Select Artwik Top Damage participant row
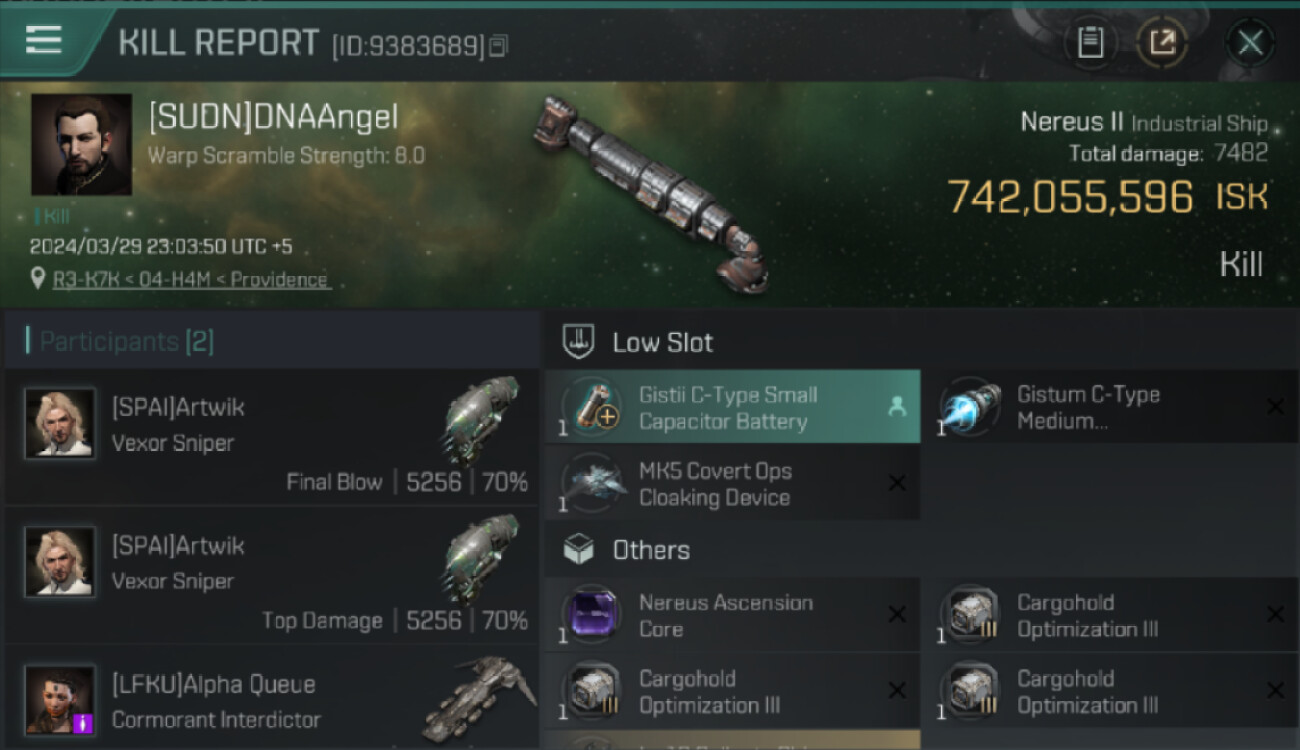Screen dimensions: 1300x750 point(272,575)
